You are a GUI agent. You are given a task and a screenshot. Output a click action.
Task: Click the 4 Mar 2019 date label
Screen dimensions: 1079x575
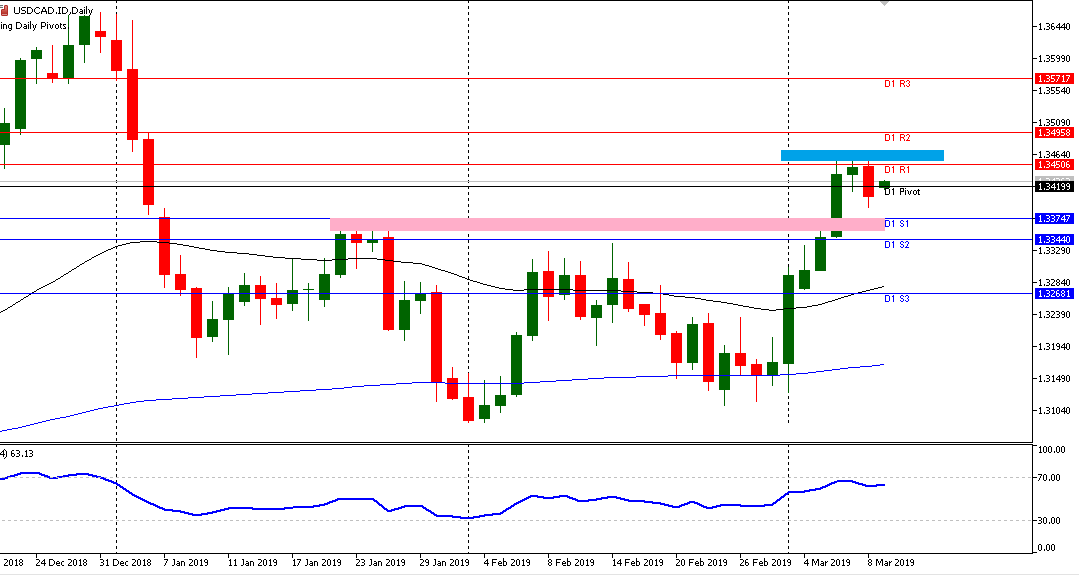point(828,562)
